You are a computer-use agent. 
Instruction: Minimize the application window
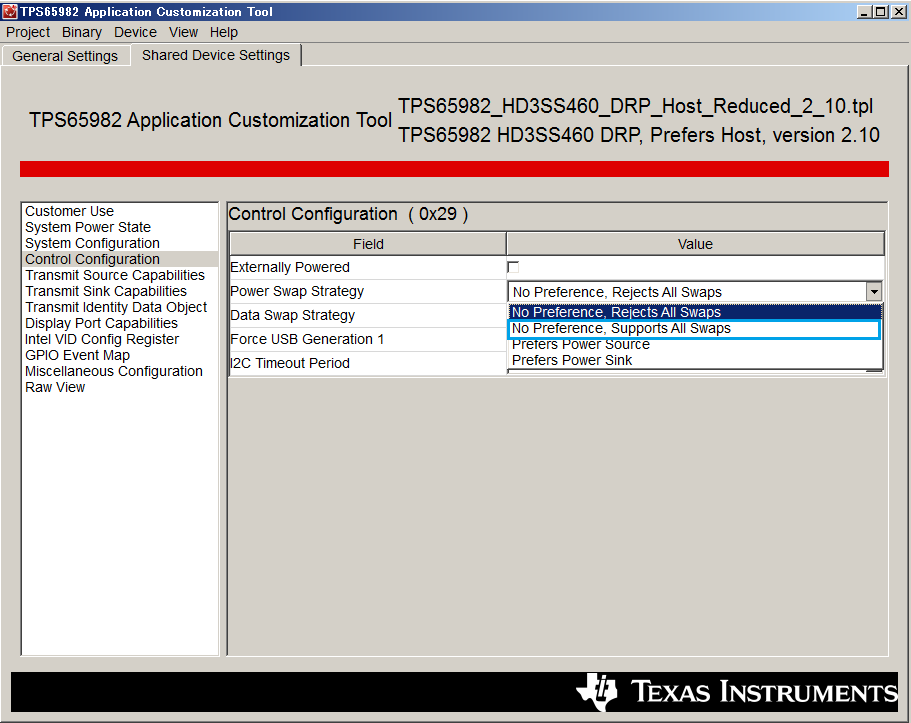tap(864, 12)
